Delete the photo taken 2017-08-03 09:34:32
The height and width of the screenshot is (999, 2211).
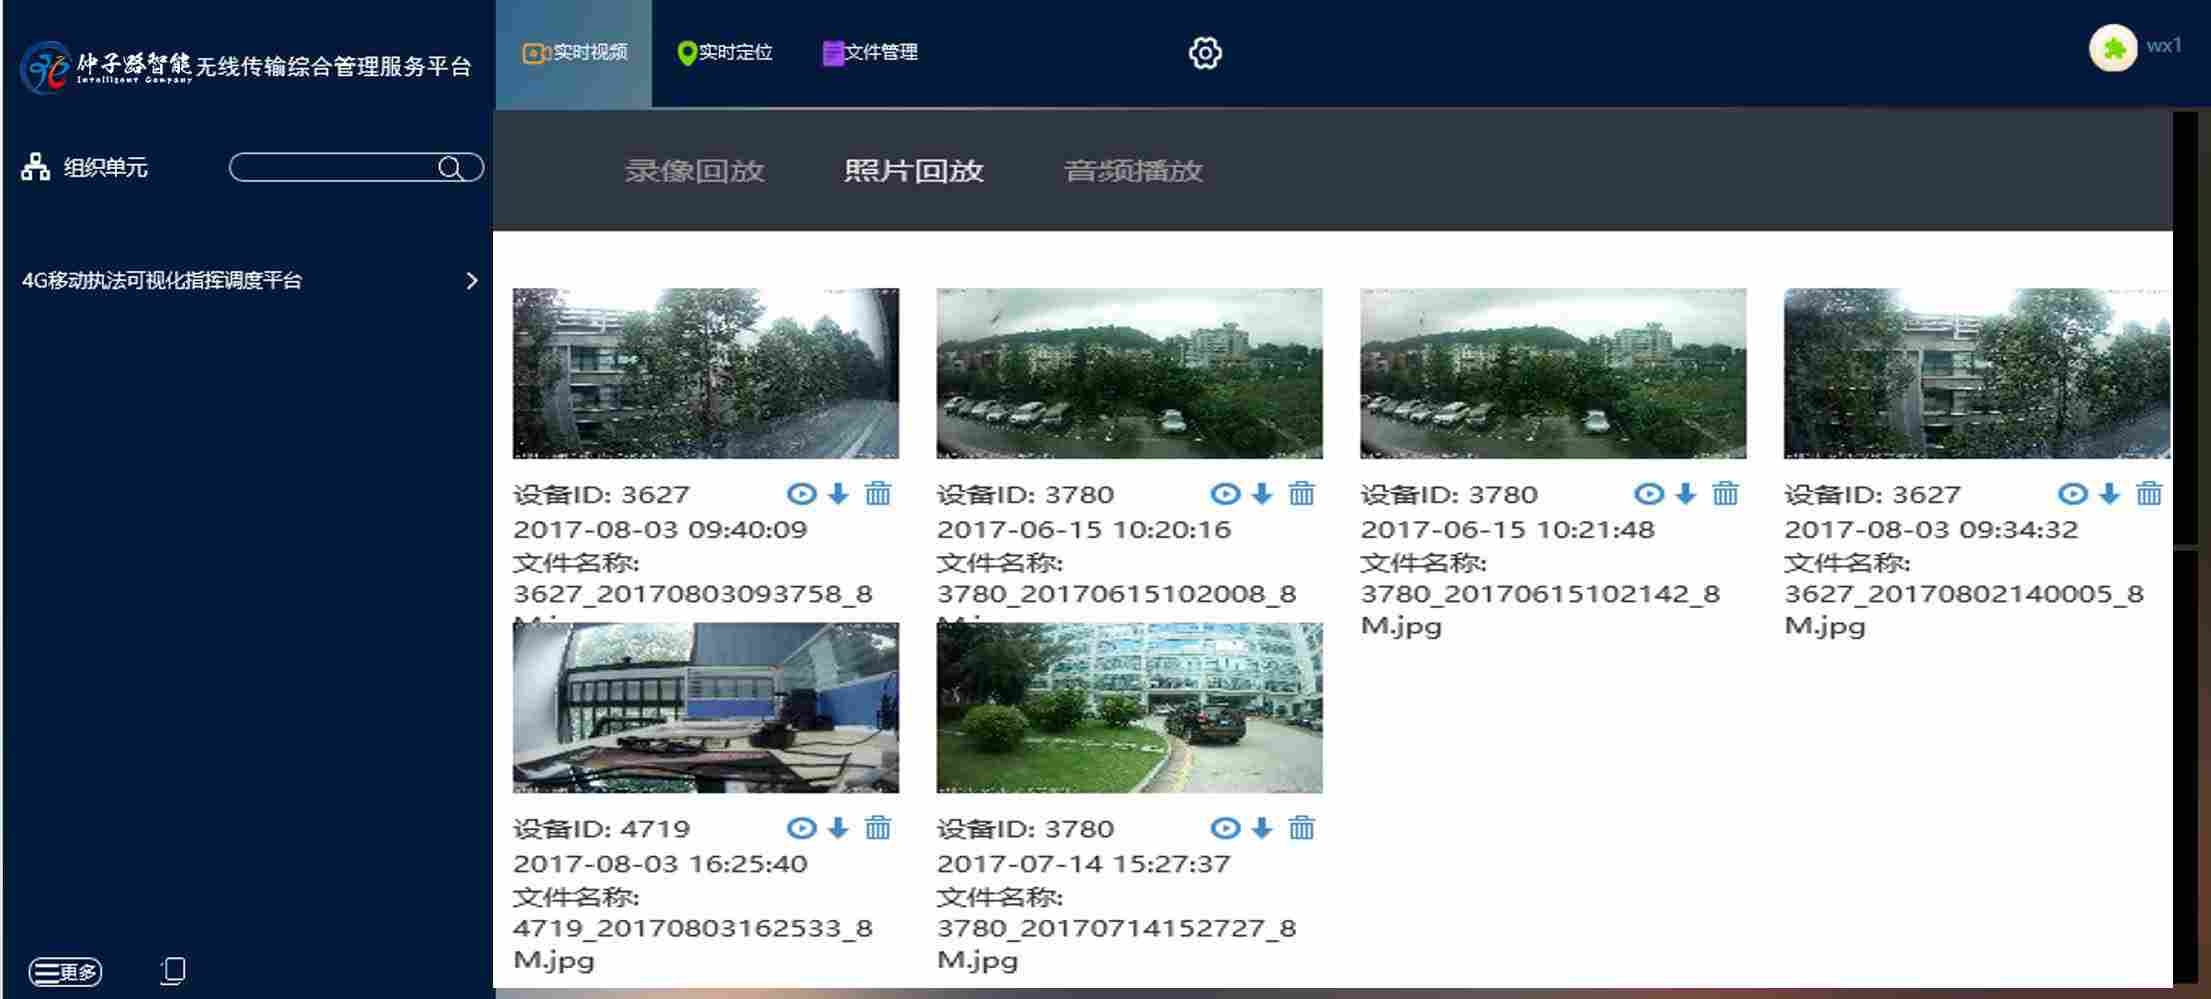[x=2148, y=493]
